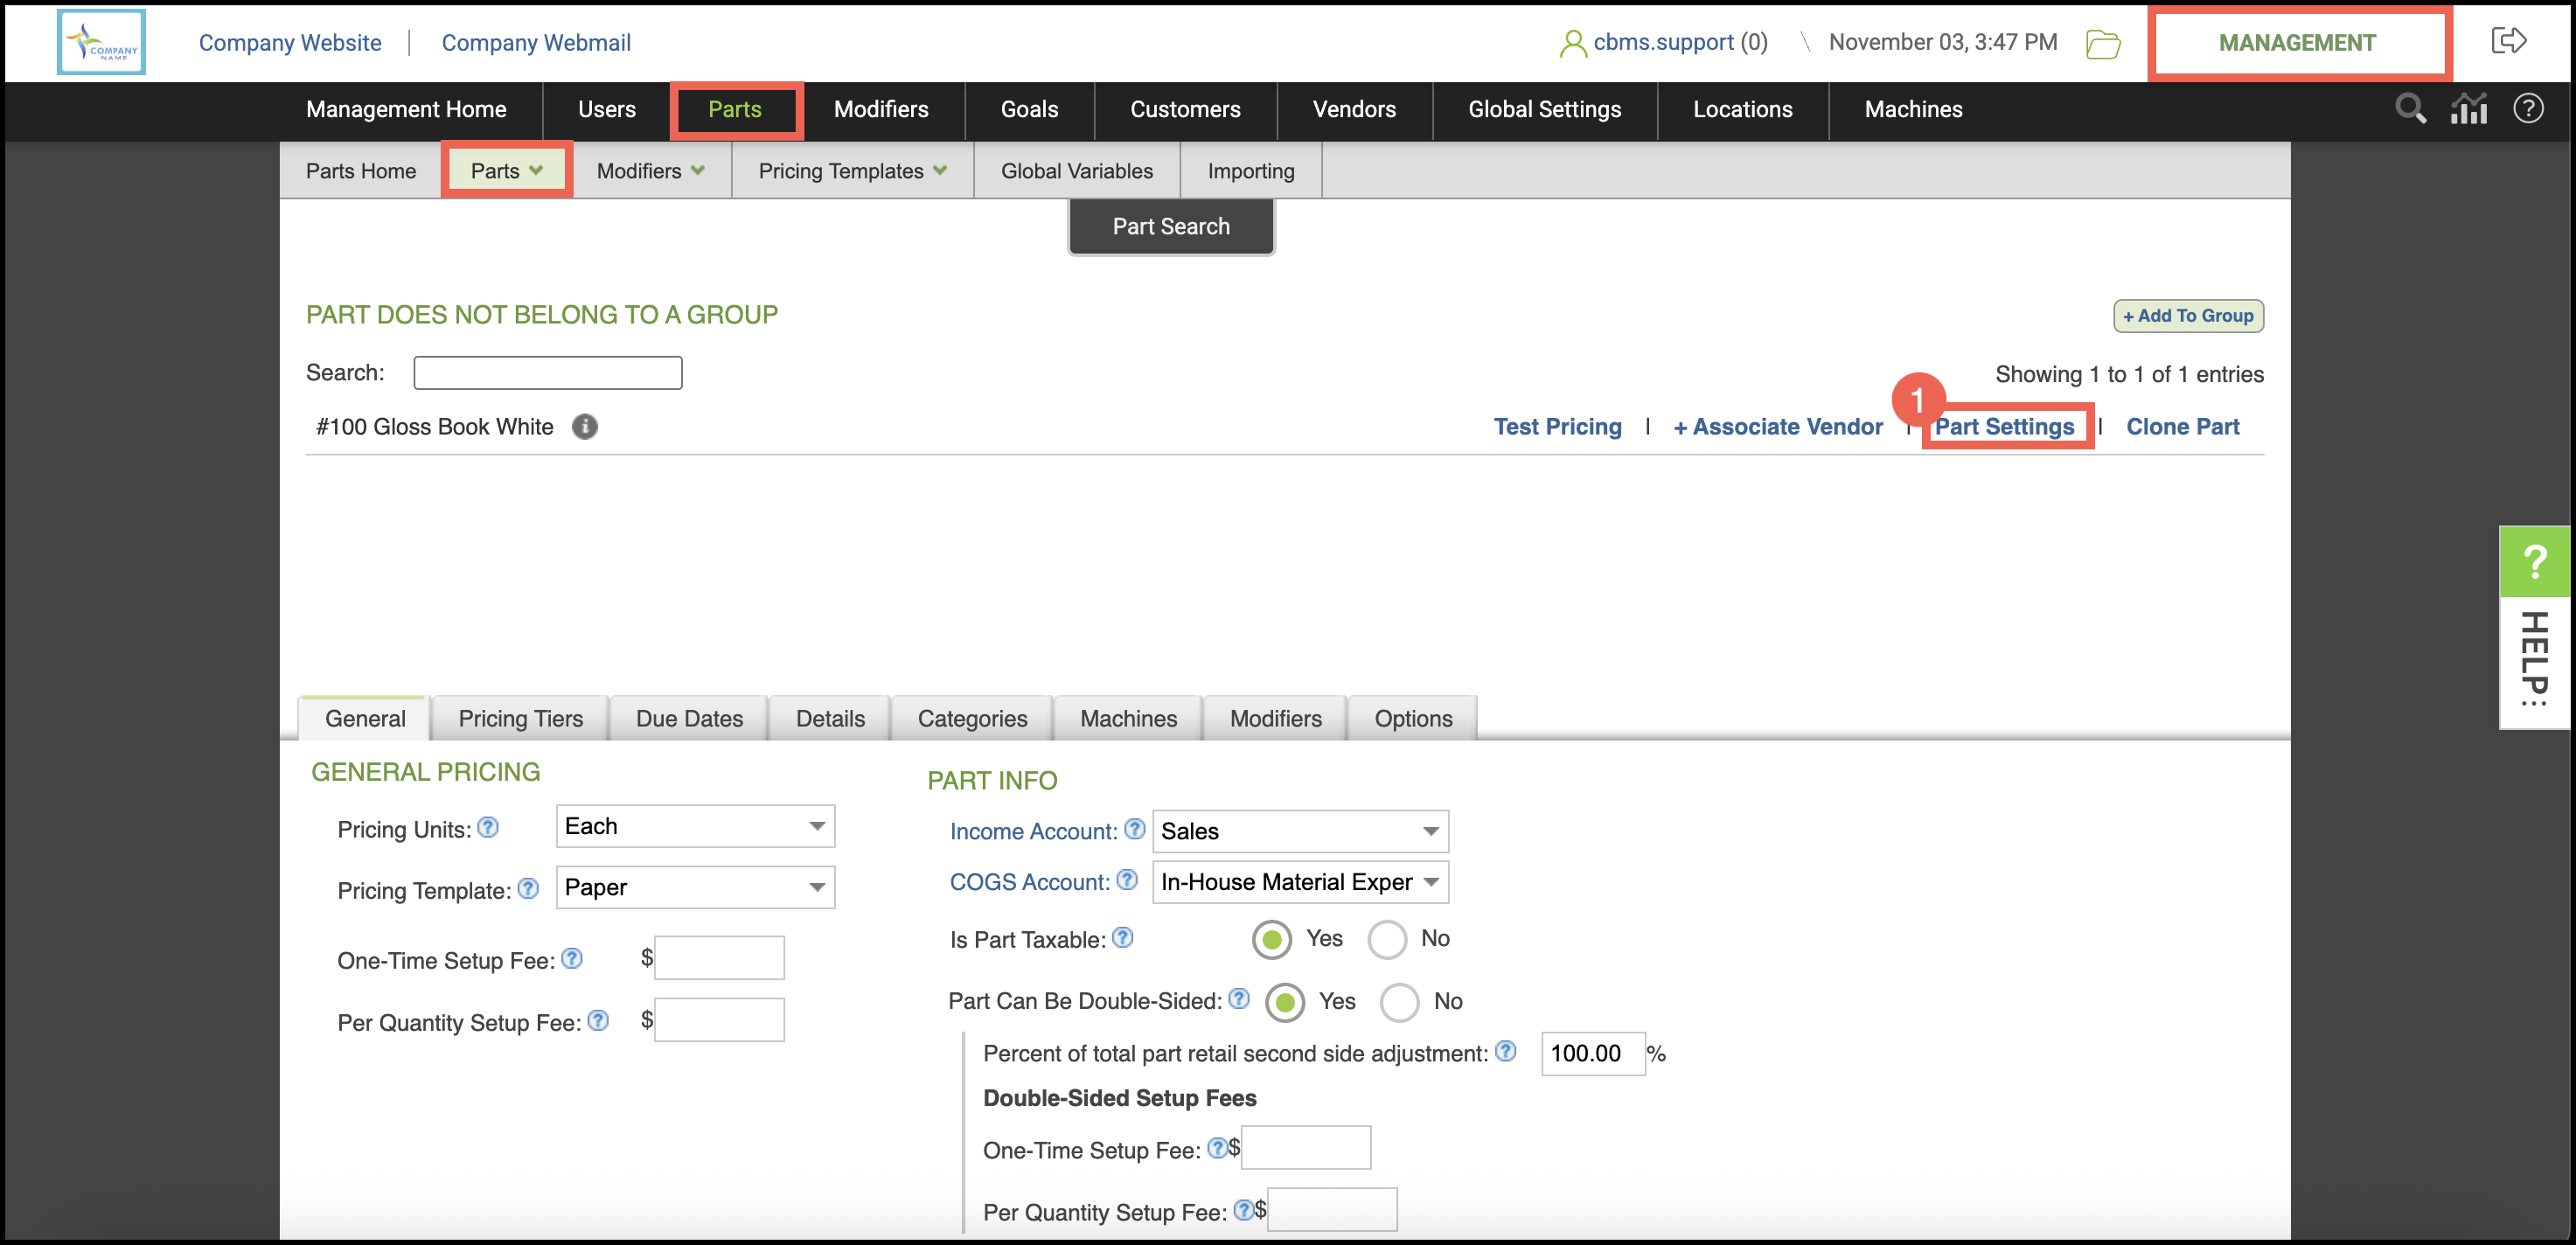2576x1245 pixels.
Task: Click the part Search input field
Action: 547,373
